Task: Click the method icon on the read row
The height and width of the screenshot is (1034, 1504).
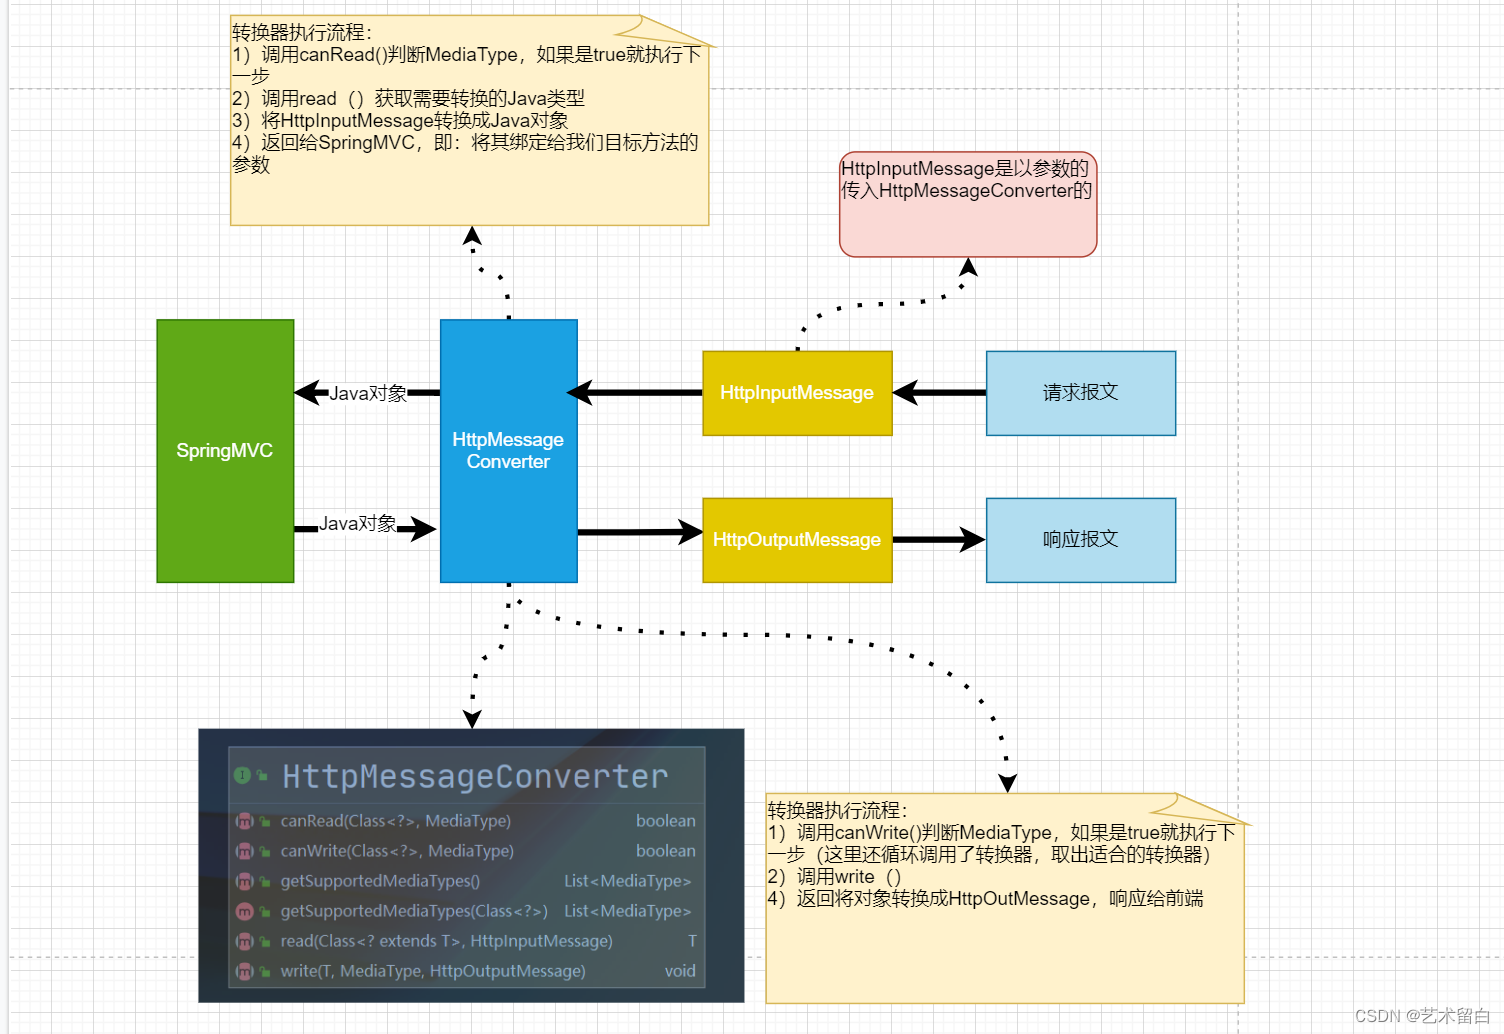Action: (x=244, y=941)
